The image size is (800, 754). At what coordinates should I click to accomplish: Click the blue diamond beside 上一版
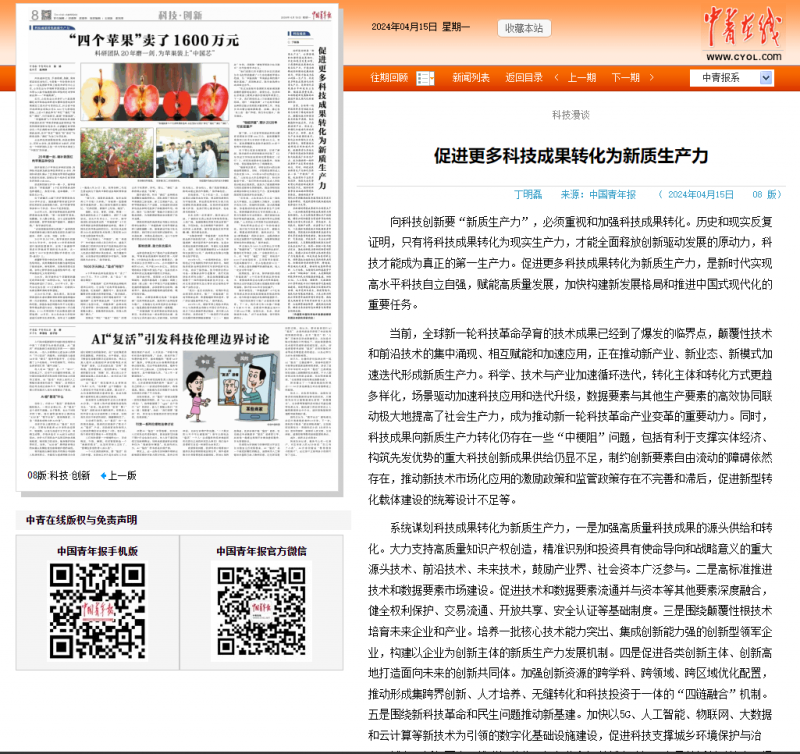(x=103, y=476)
